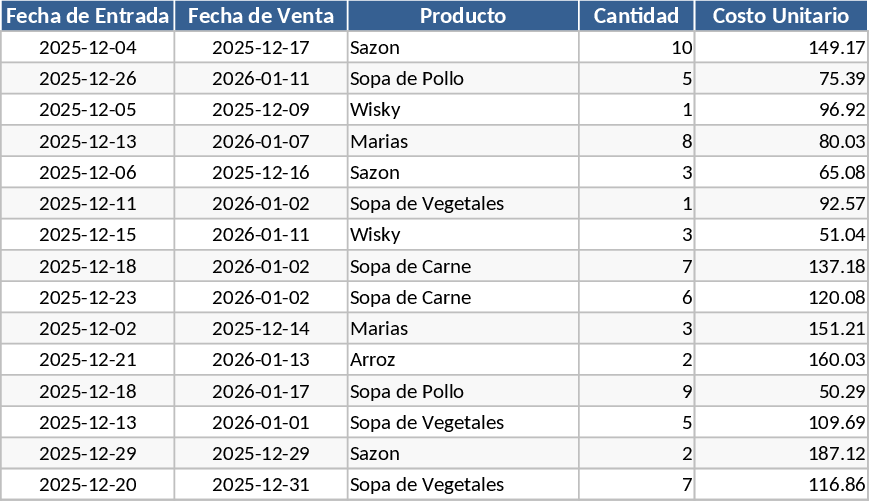Select sale date 2025-12-31 cell
This screenshot has width=869, height=501.
[261, 485]
